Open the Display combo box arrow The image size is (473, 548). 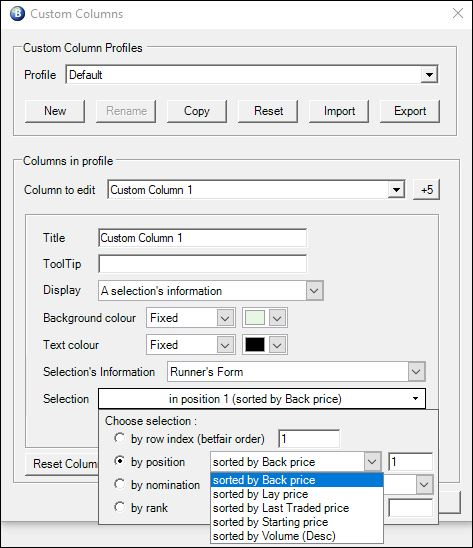314,290
